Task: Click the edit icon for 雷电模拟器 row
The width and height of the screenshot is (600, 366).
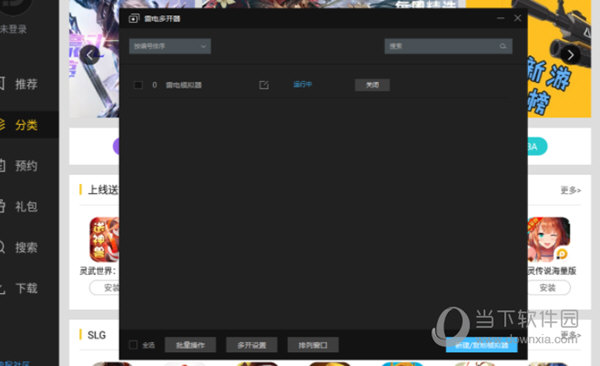Action: 264,85
